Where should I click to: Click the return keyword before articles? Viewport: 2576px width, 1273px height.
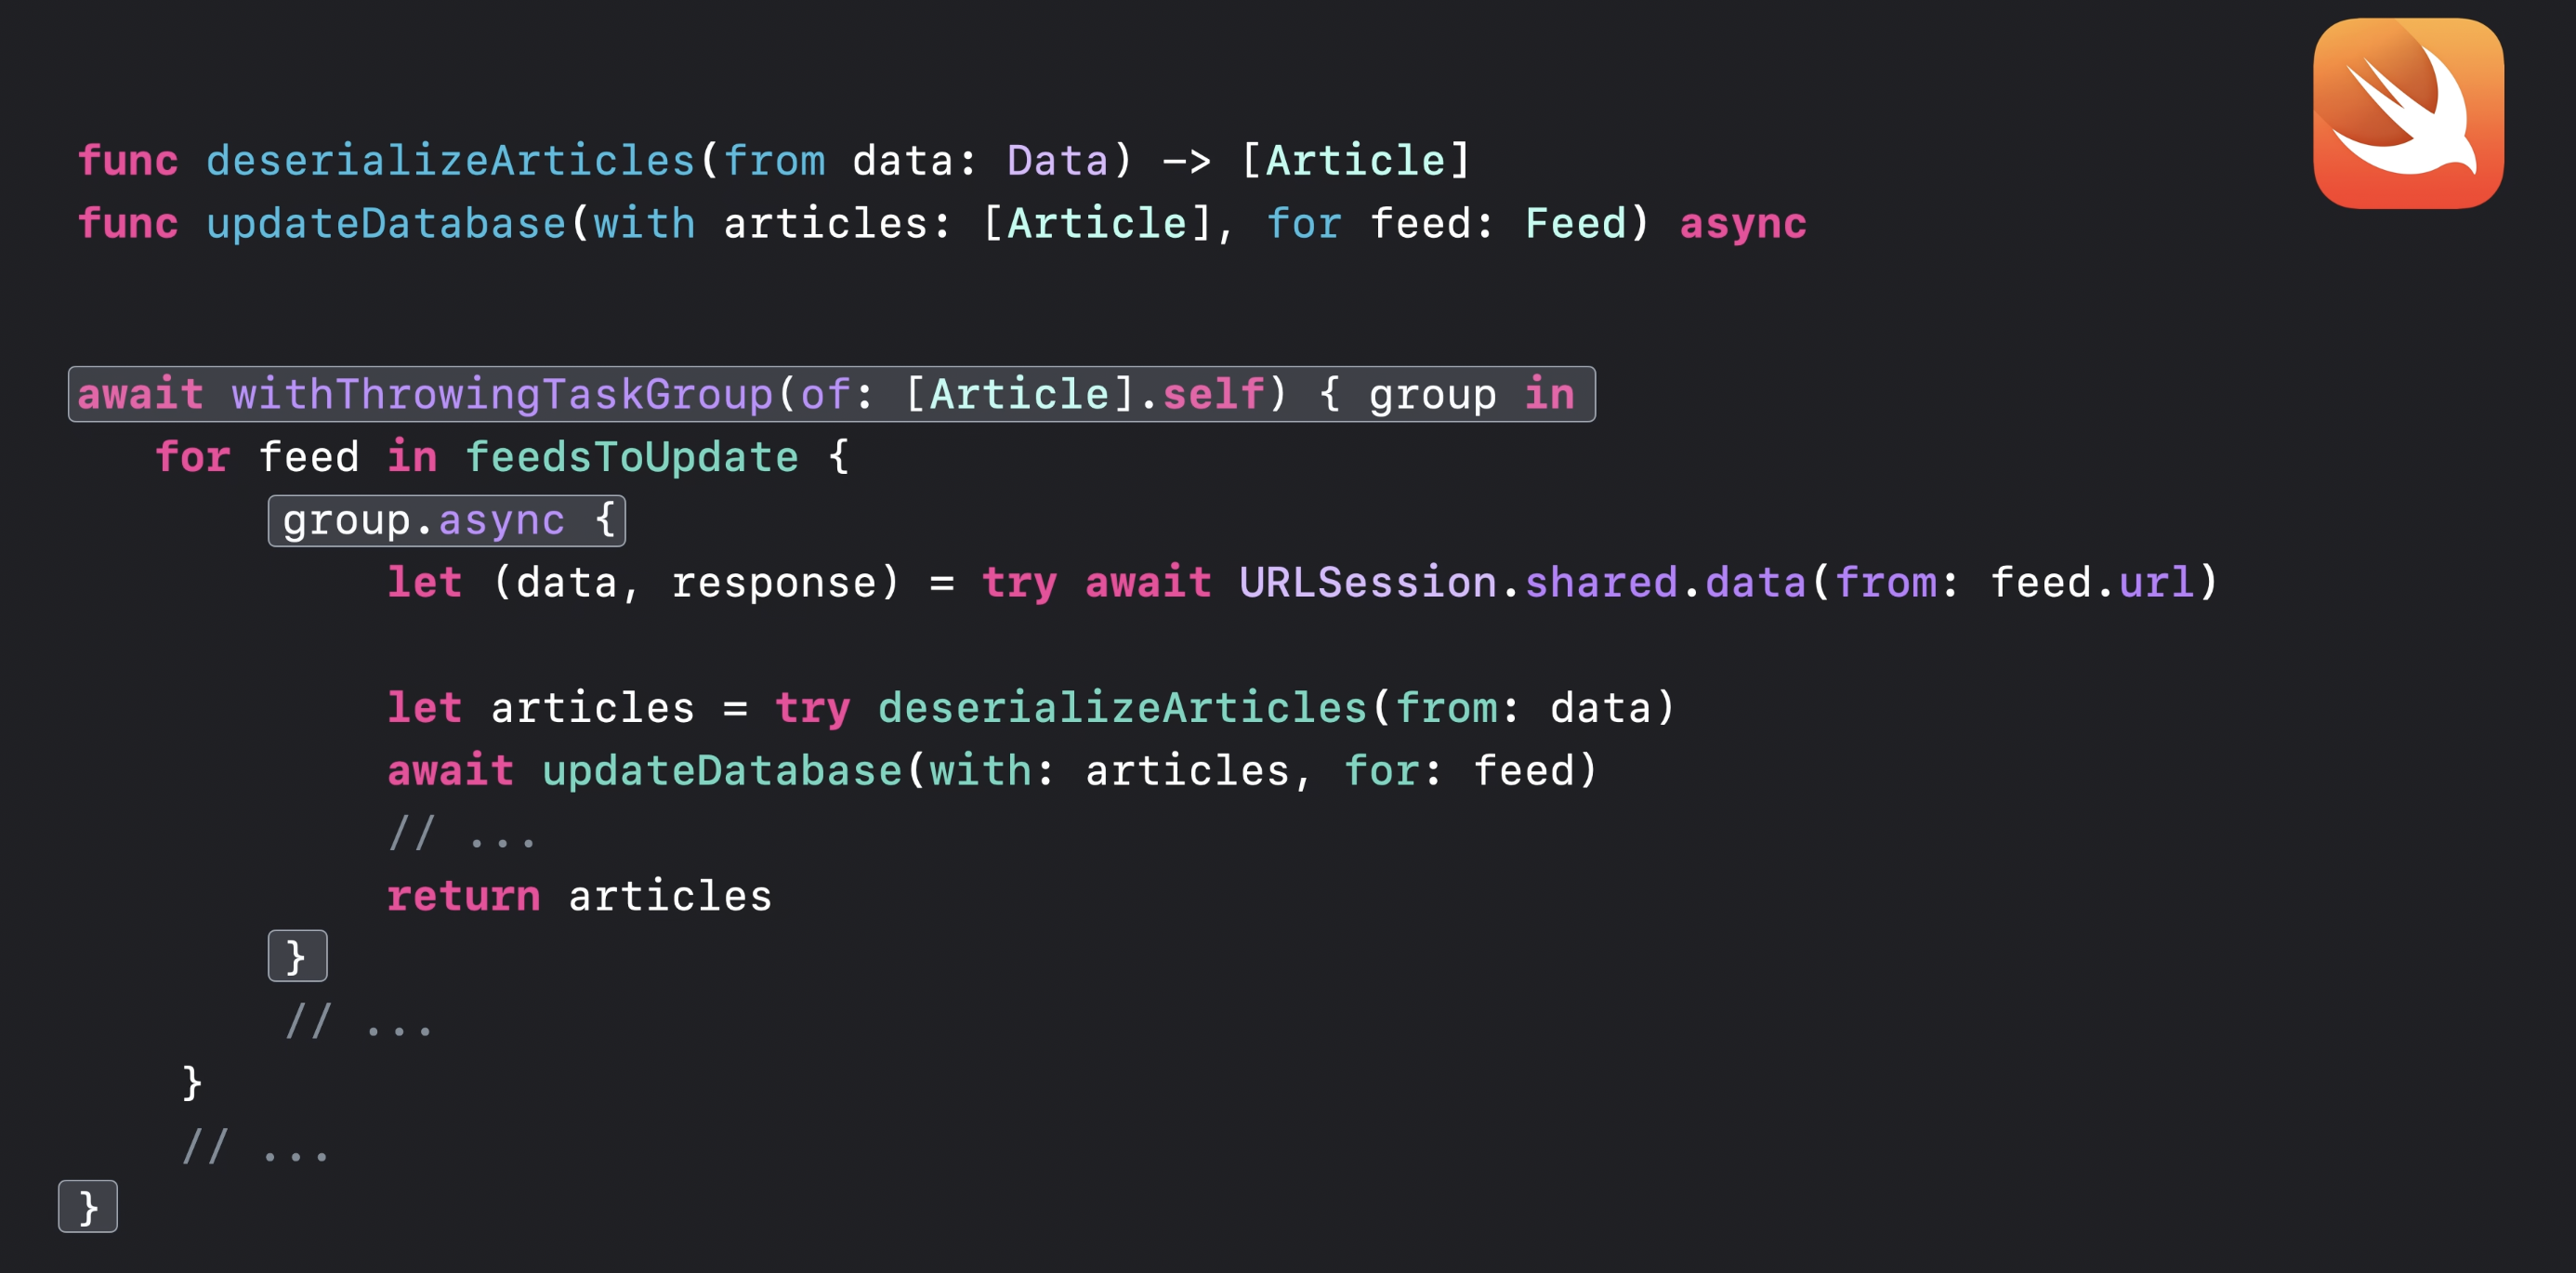pos(463,895)
